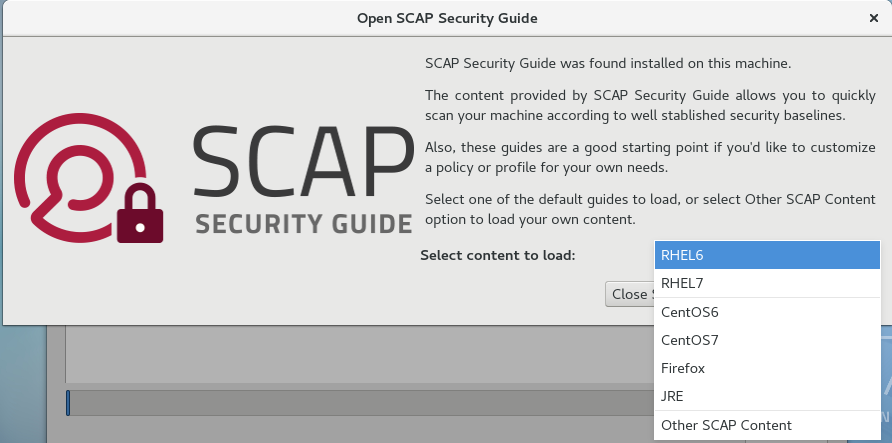
Task: Pick CentOS6 content option
Action: [767, 312]
